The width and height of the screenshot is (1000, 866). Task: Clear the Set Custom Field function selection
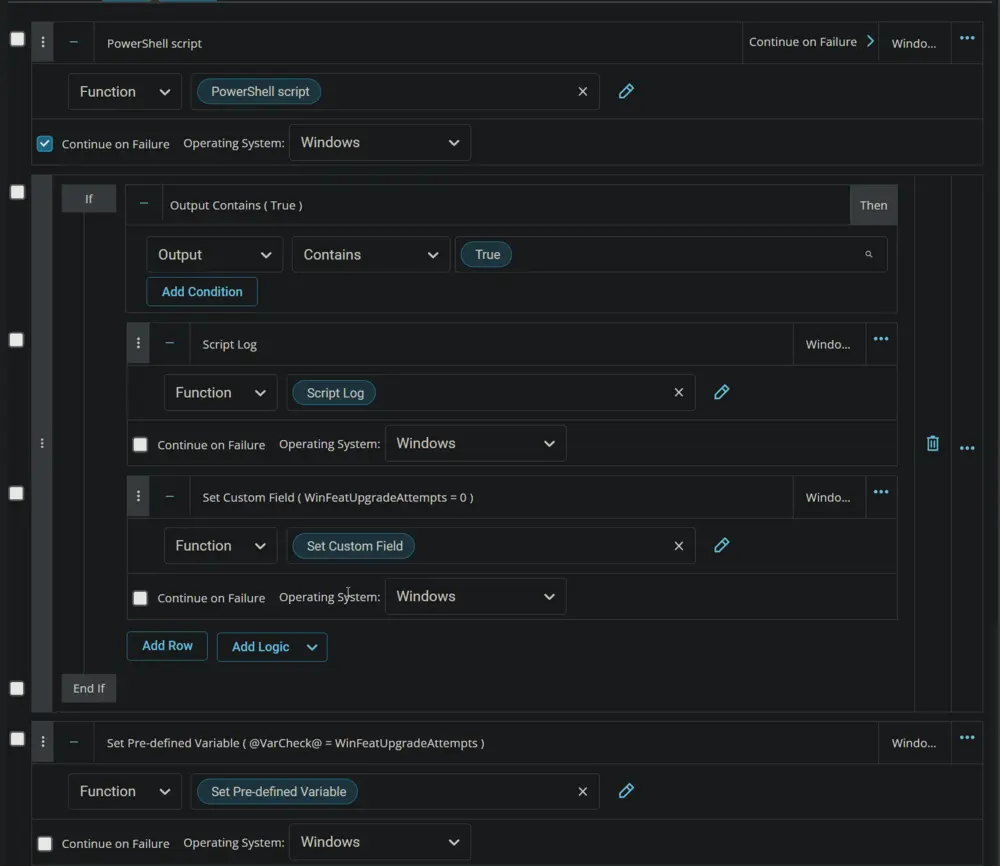pos(679,546)
